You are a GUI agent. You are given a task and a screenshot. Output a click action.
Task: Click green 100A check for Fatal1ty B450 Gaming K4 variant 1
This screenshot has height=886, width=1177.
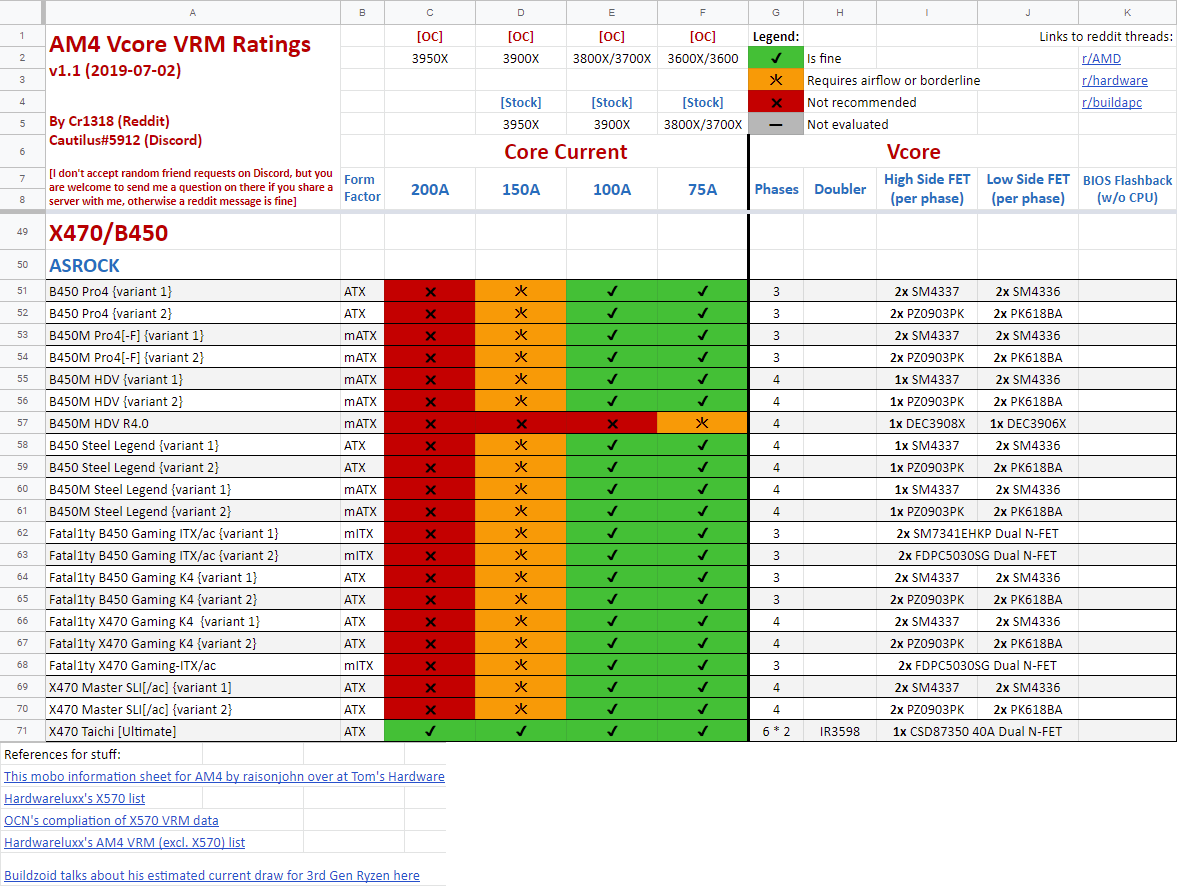pos(612,577)
